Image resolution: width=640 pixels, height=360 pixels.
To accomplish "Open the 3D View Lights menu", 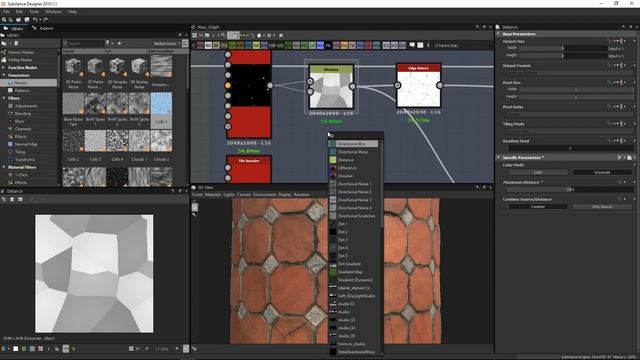I will [x=229, y=195].
